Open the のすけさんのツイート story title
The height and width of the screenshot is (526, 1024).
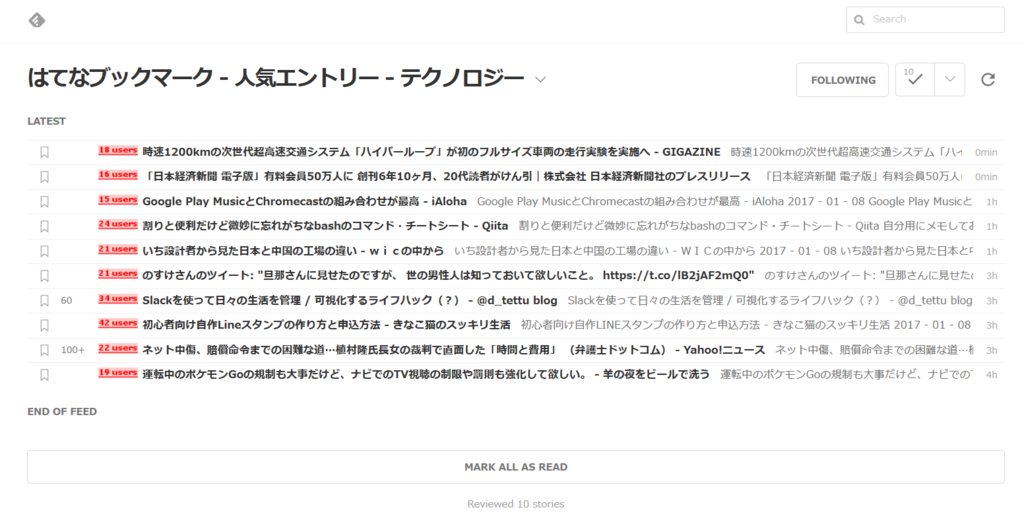(x=448, y=276)
